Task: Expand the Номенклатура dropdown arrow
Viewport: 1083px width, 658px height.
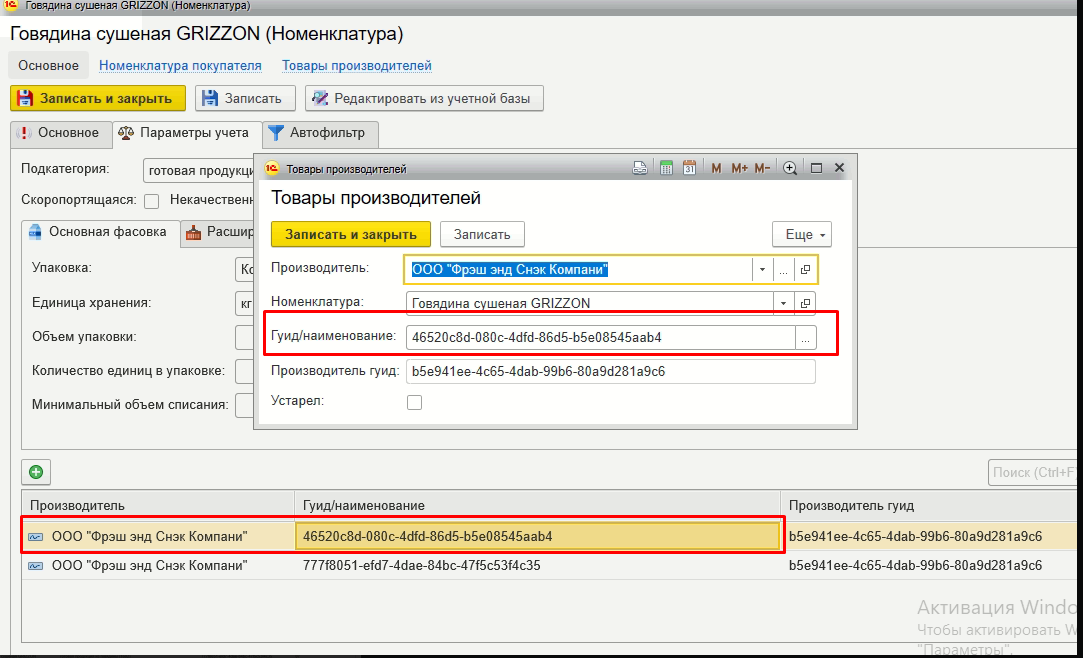Action: [783, 303]
